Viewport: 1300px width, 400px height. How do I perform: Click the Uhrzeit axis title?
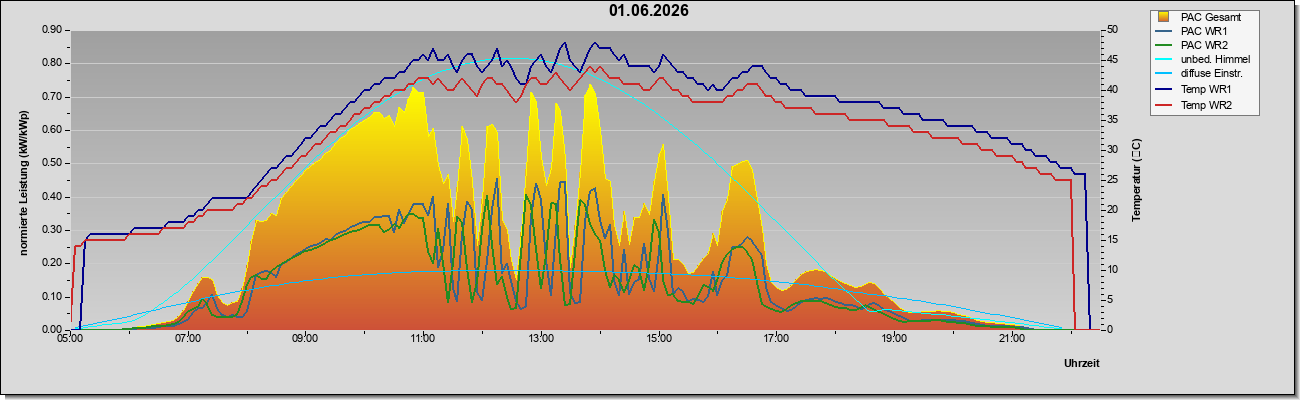pos(1081,364)
